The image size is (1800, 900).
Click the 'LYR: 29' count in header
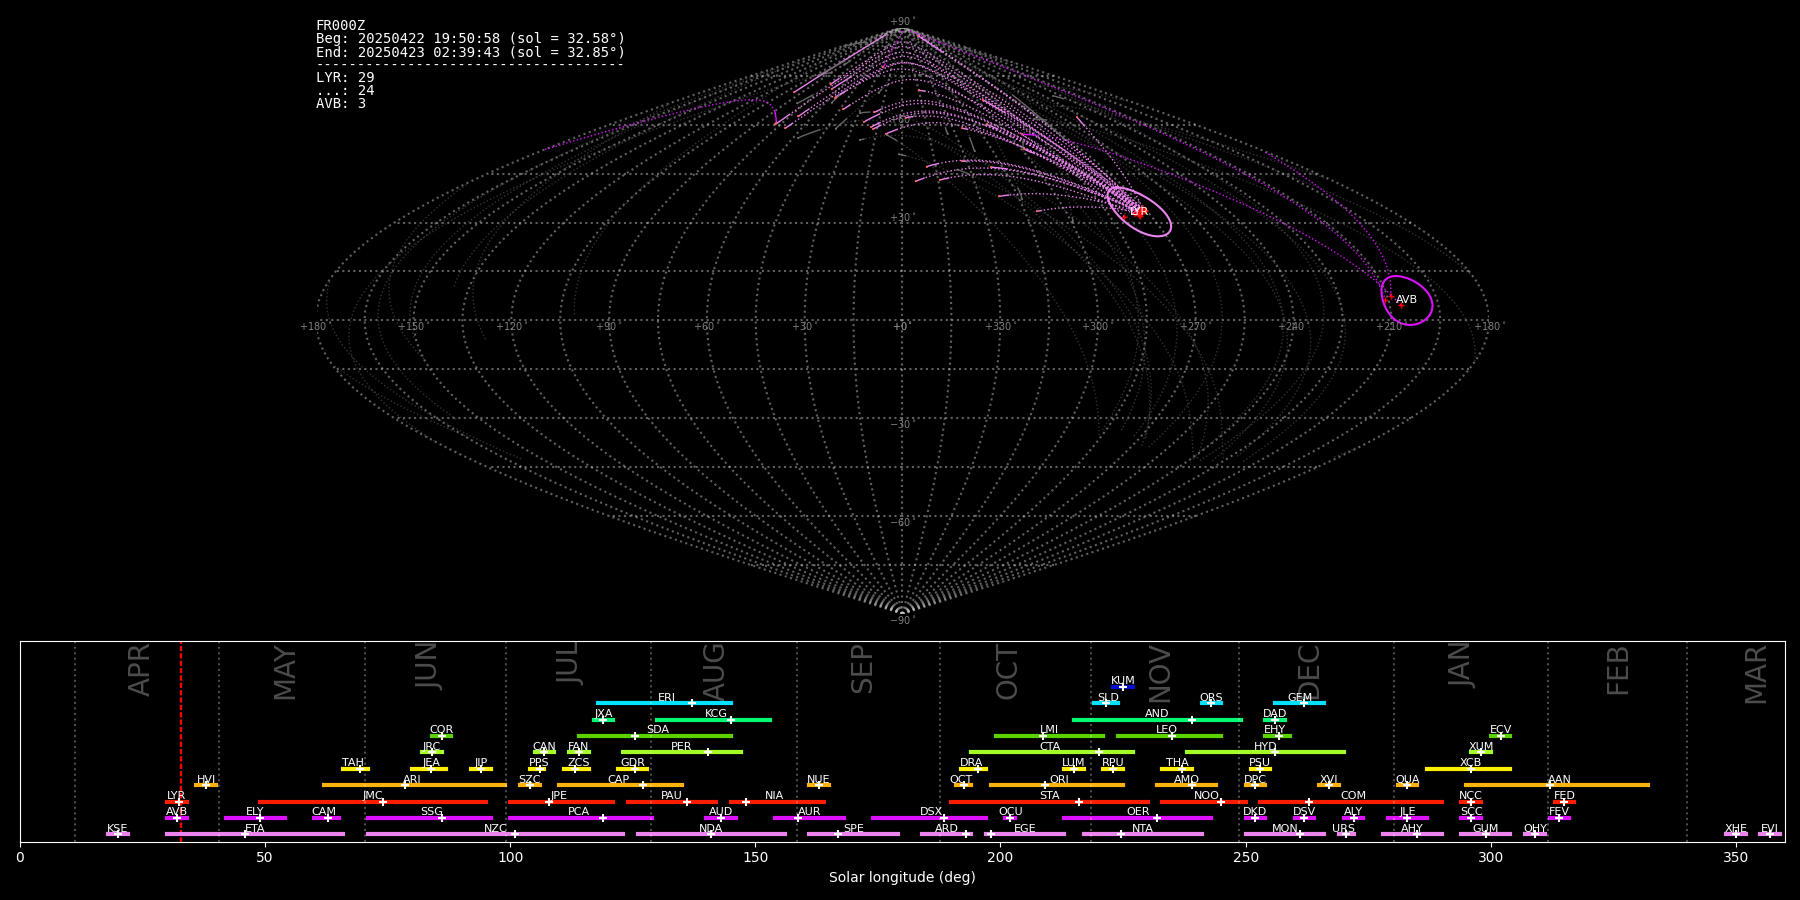coord(345,77)
